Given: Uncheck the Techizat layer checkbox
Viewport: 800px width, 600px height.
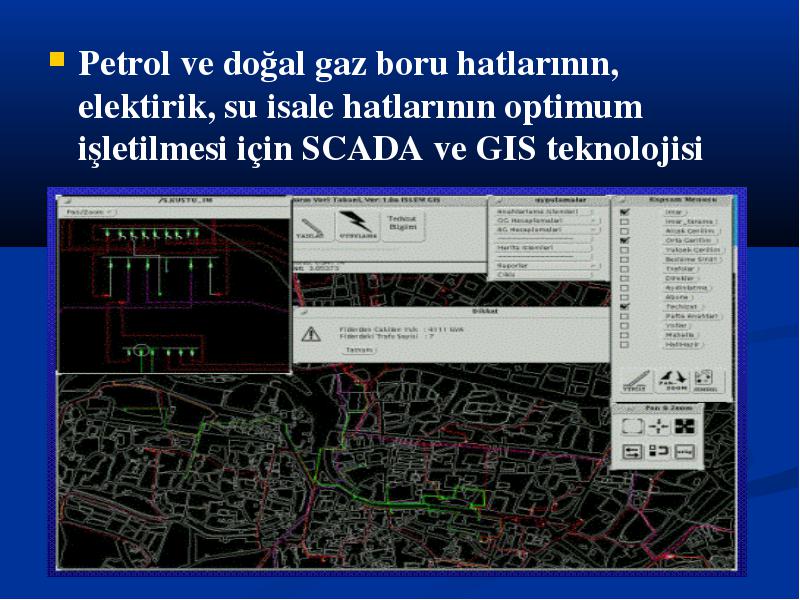Looking at the screenshot, I should coord(624,307).
